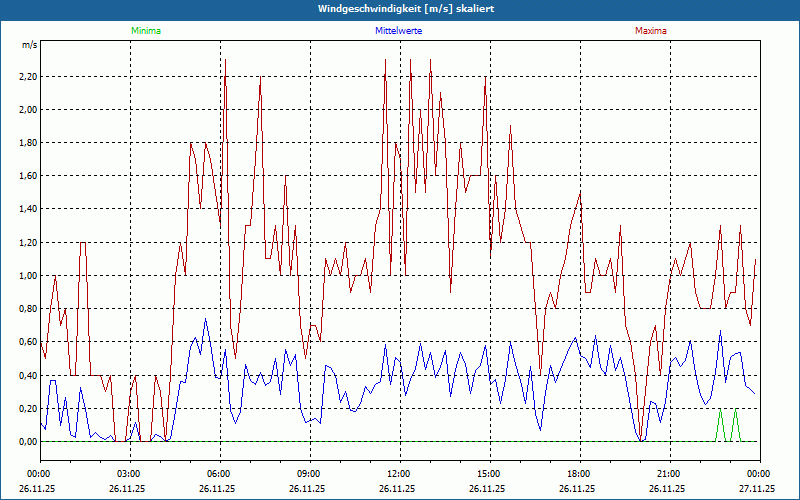Click the "m/s" unit label on y-axis
The height and width of the screenshot is (500, 800).
tap(30, 45)
